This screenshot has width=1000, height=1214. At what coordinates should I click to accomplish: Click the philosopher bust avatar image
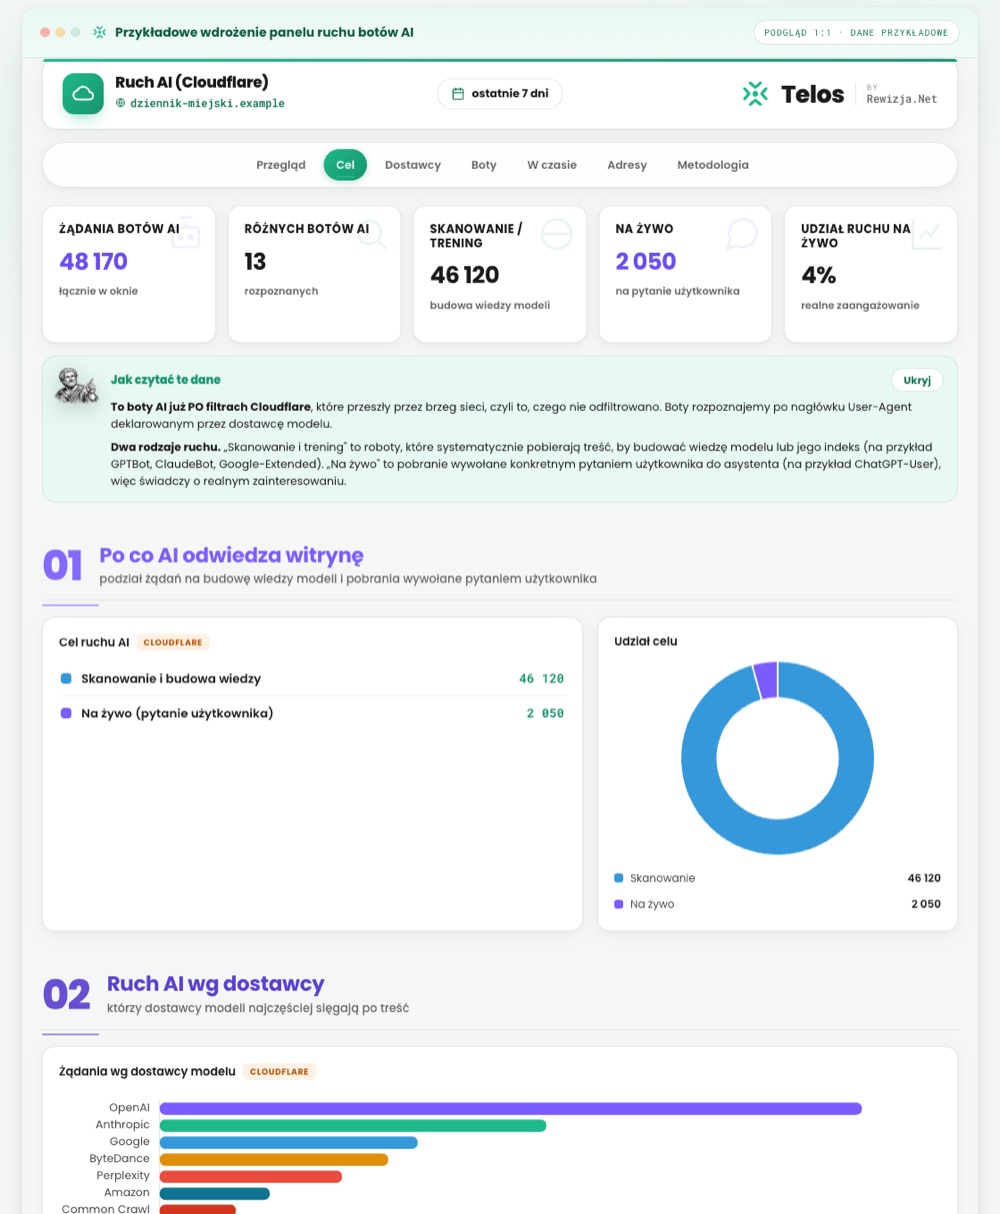tap(77, 386)
